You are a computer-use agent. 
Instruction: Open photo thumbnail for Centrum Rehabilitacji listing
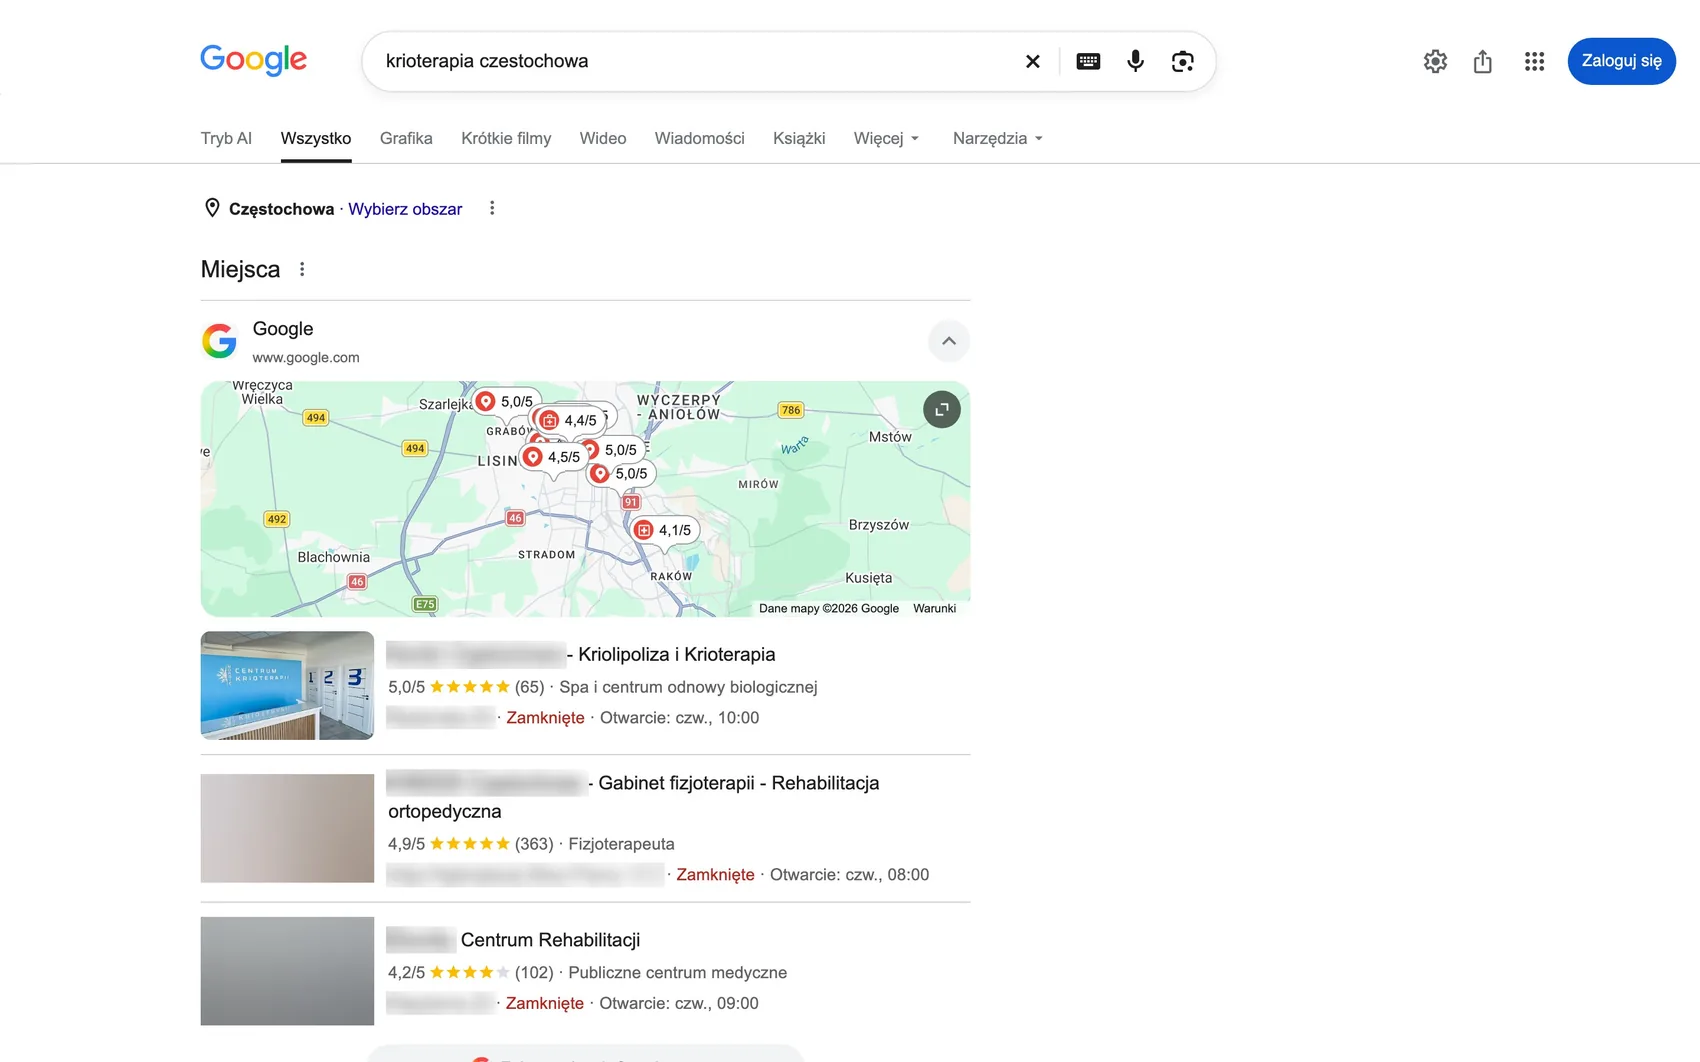[x=287, y=971]
